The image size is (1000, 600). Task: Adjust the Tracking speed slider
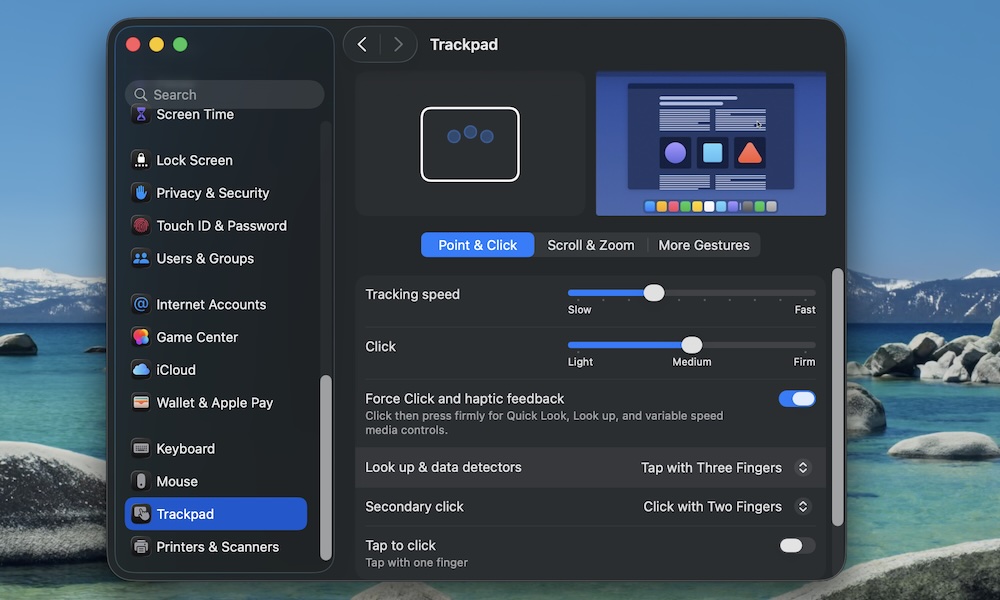(x=654, y=293)
